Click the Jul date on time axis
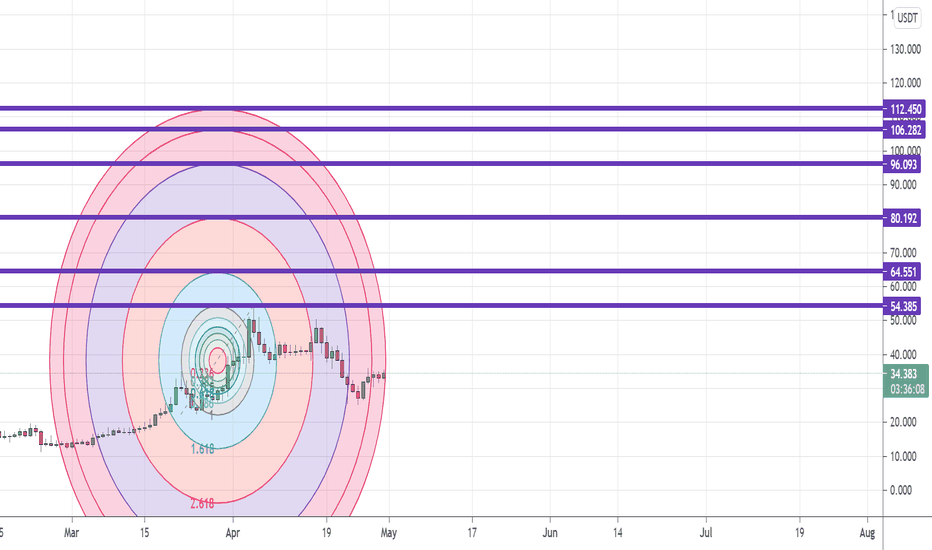This screenshot has height=550, width=932. point(706,533)
